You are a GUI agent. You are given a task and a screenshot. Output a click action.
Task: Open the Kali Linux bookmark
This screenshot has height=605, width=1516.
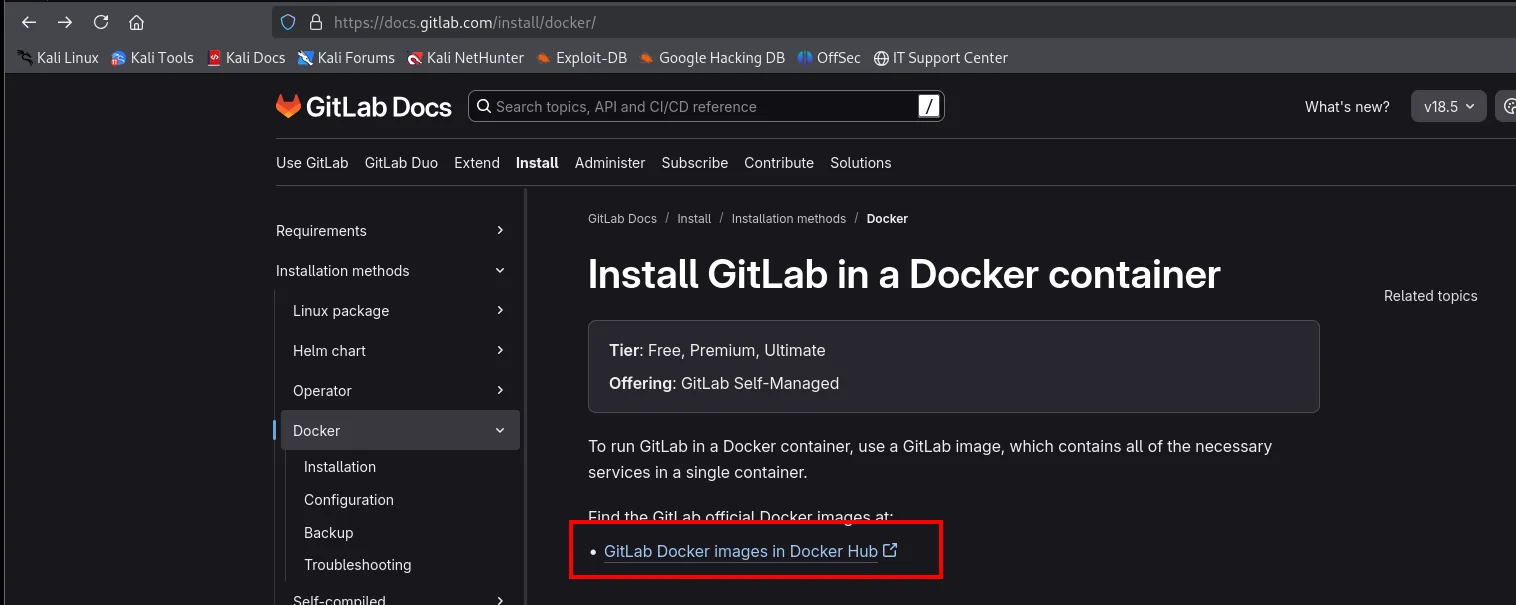pyautogui.click(x=58, y=58)
